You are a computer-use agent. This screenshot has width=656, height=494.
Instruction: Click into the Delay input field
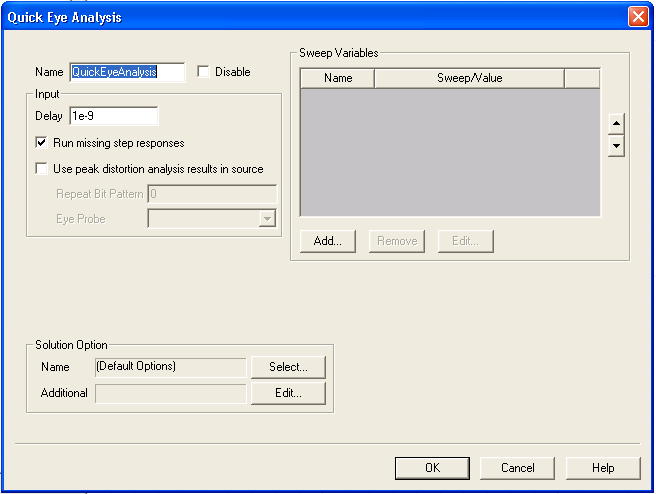pyautogui.click(x=113, y=116)
